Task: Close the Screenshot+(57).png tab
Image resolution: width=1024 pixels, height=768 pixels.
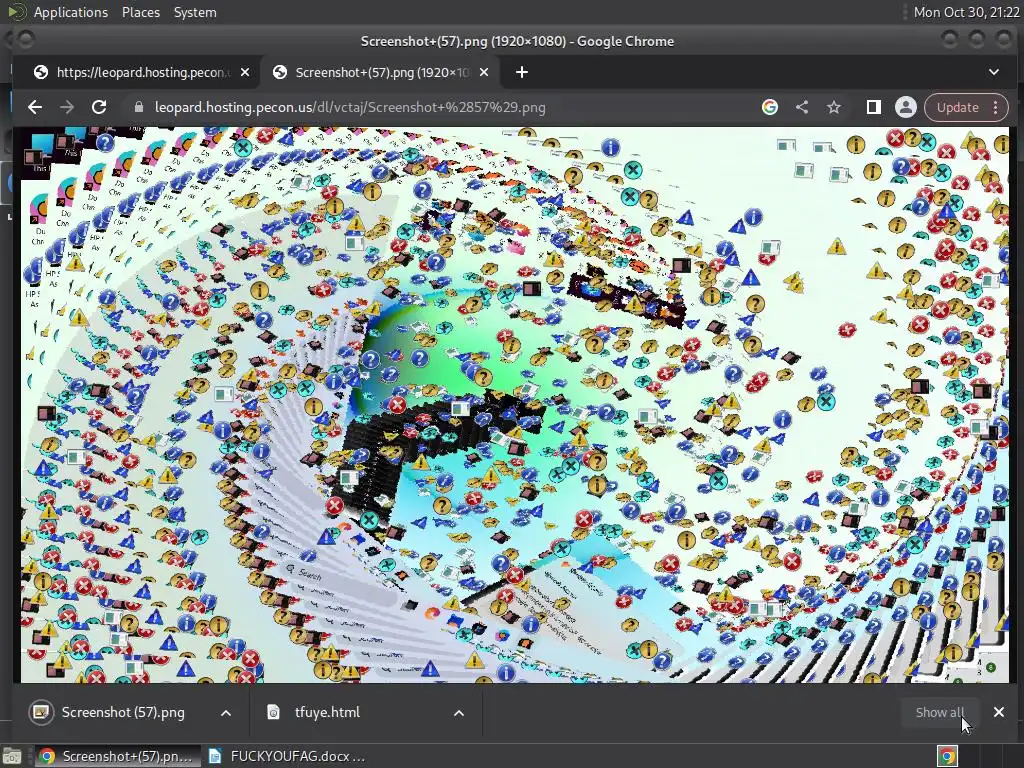Action: pos(484,72)
